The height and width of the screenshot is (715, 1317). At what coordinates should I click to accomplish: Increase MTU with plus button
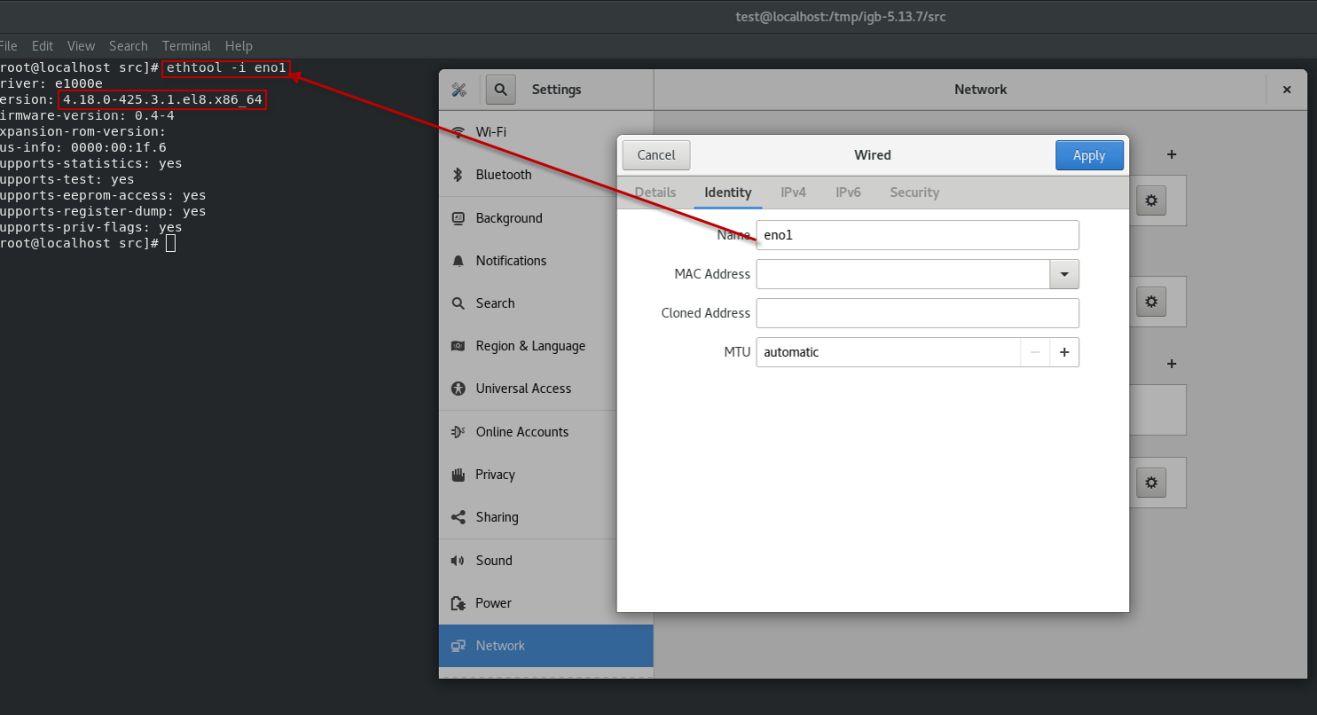[1064, 352]
